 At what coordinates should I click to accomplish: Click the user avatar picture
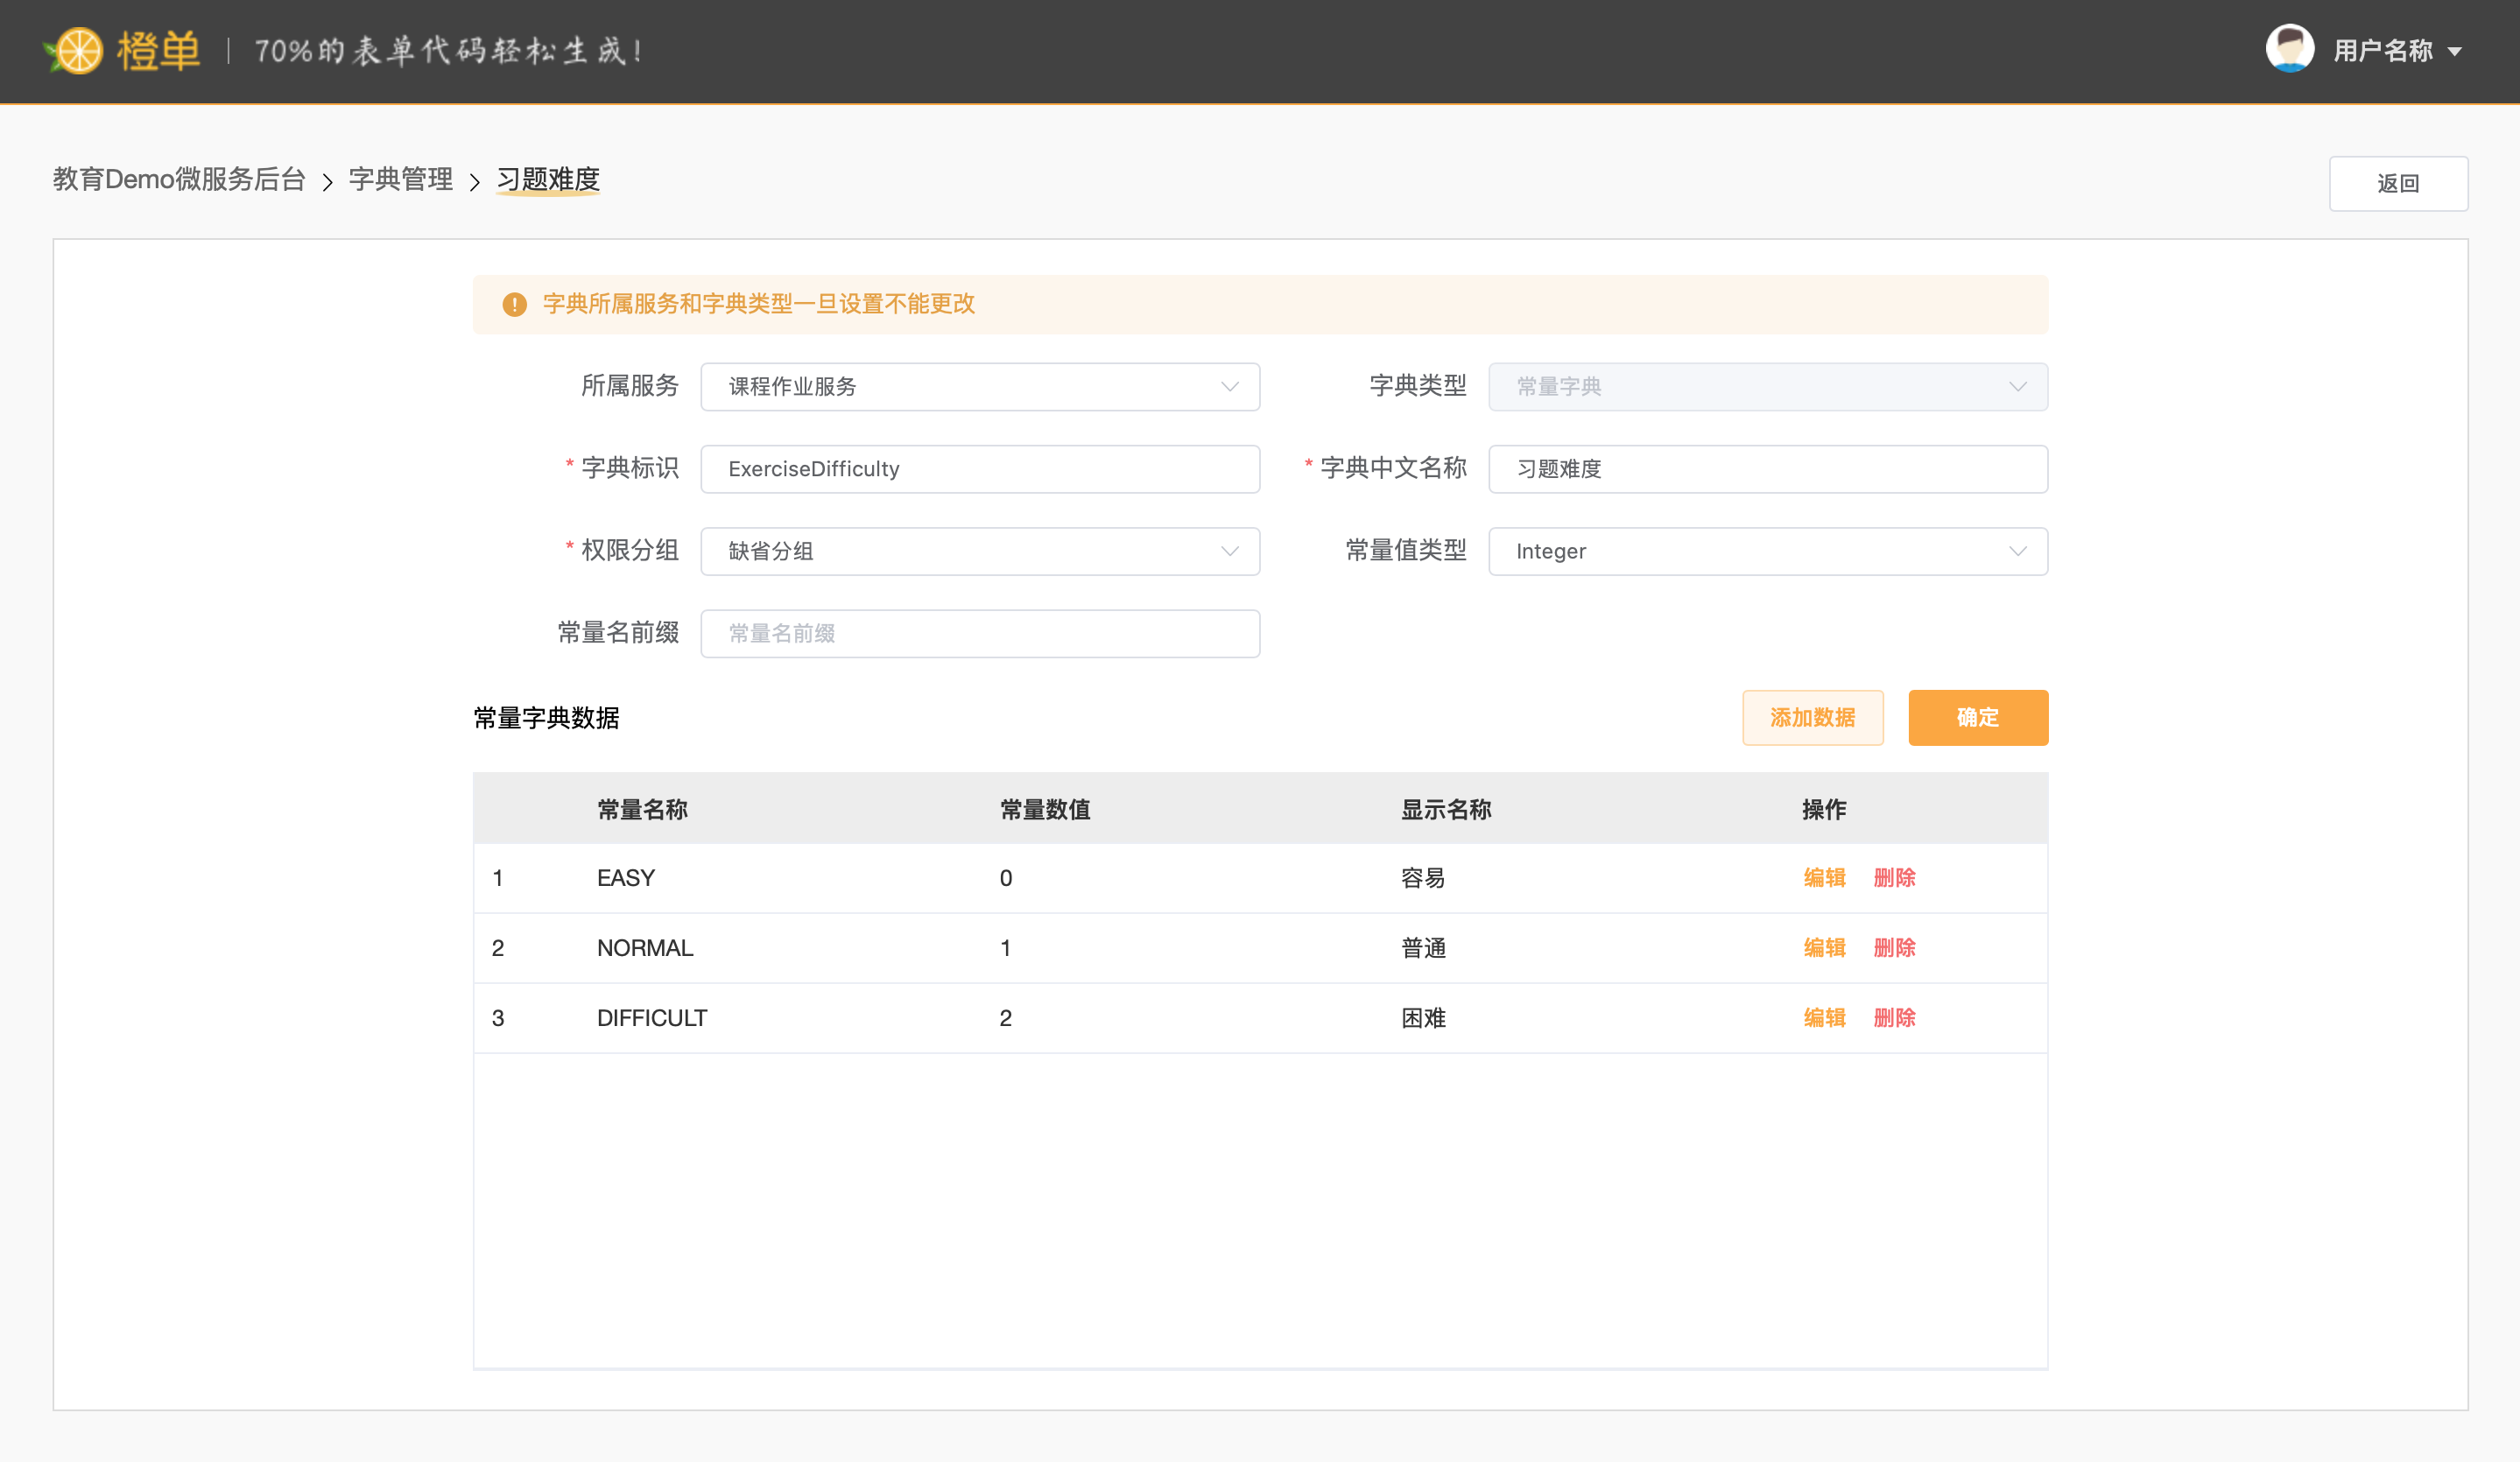point(2289,49)
